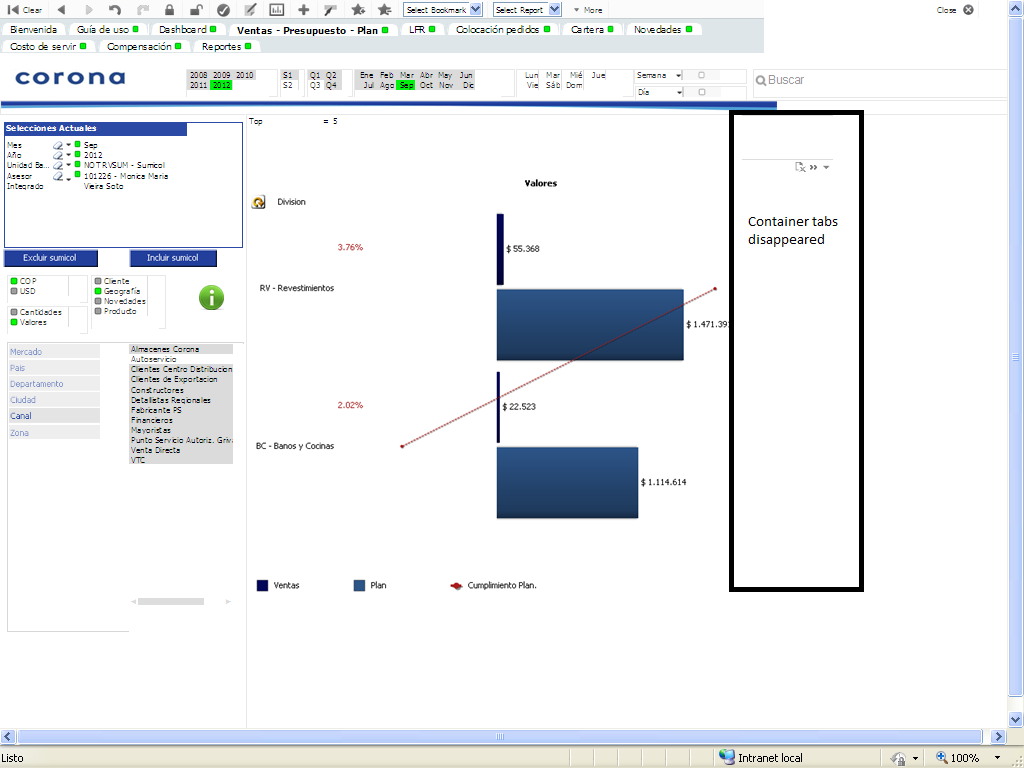Click the Plan legend color swatch
Image resolution: width=1024 pixels, height=768 pixels.
point(359,586)
